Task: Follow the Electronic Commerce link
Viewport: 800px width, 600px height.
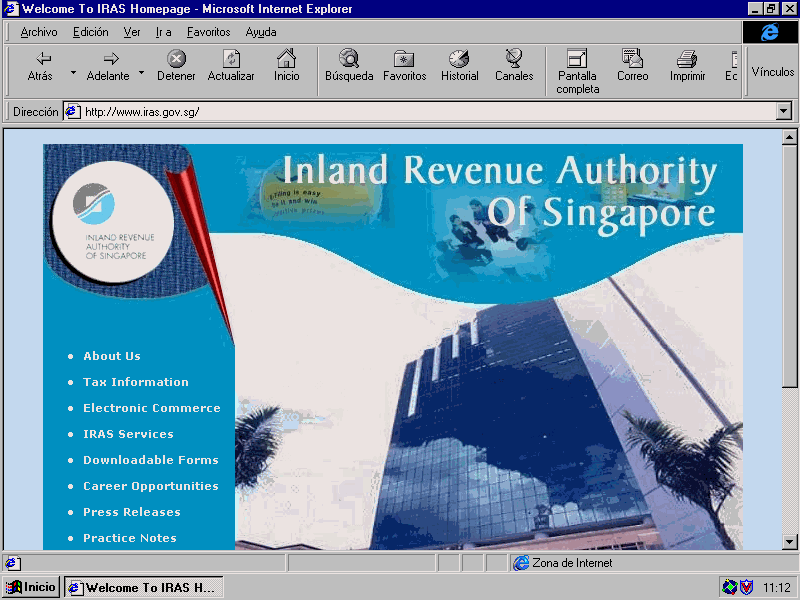Action: click(152, 408)
